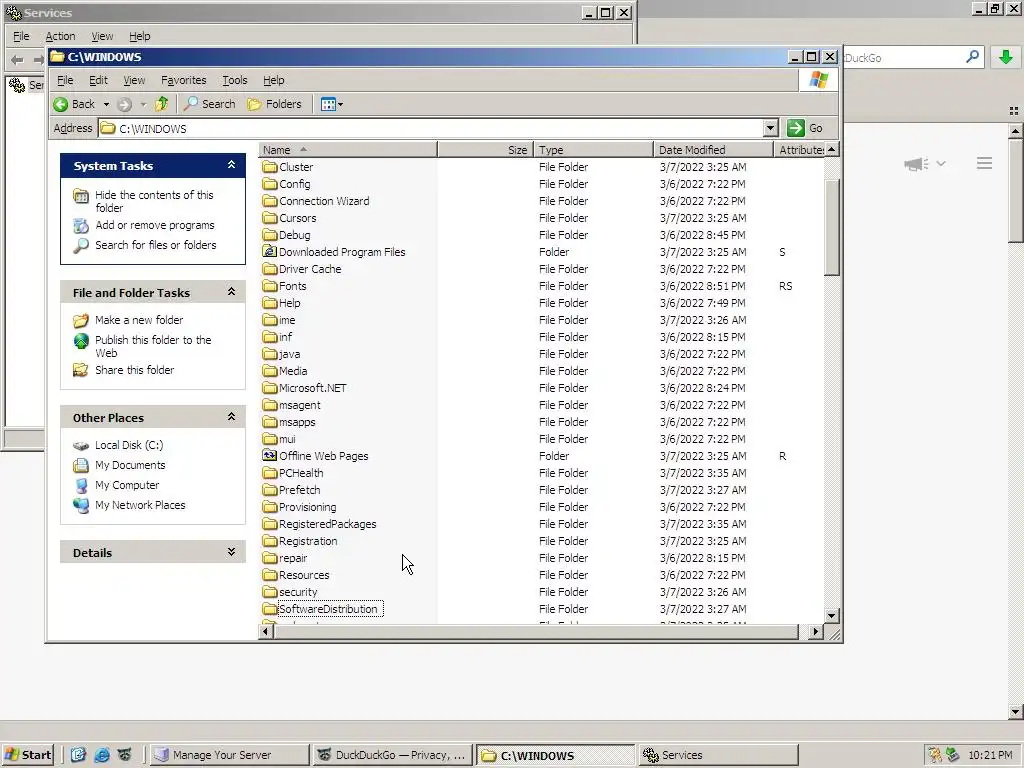Open the Back button history dropdown arrow
Image resolution: width=1024 pixels, height=768 pixels.
coord(106,104)
